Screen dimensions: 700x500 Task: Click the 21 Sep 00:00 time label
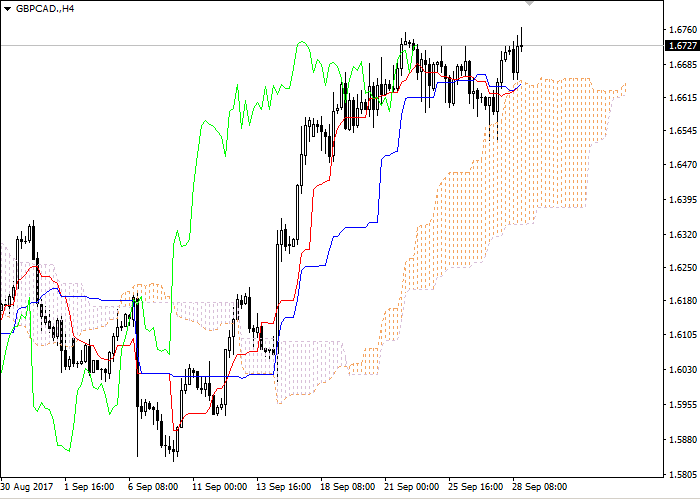click(411, 487)
